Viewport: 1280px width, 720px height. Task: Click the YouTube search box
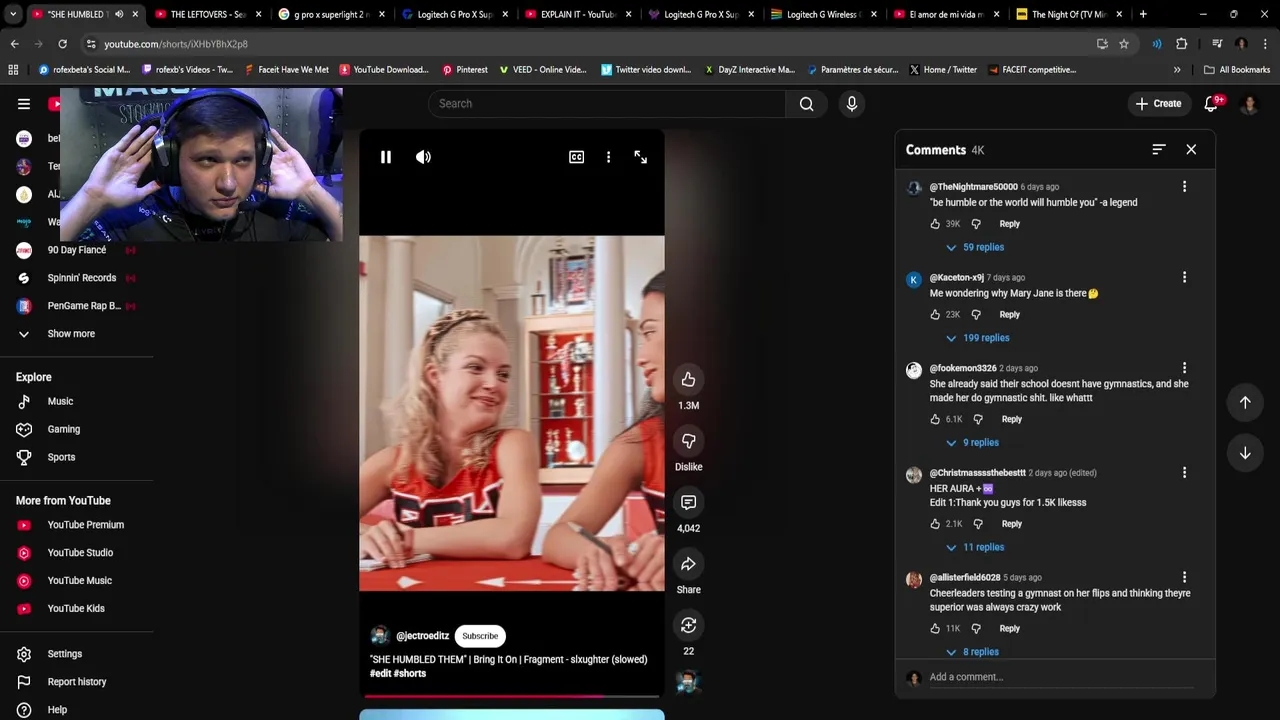(x=607, y=104)
